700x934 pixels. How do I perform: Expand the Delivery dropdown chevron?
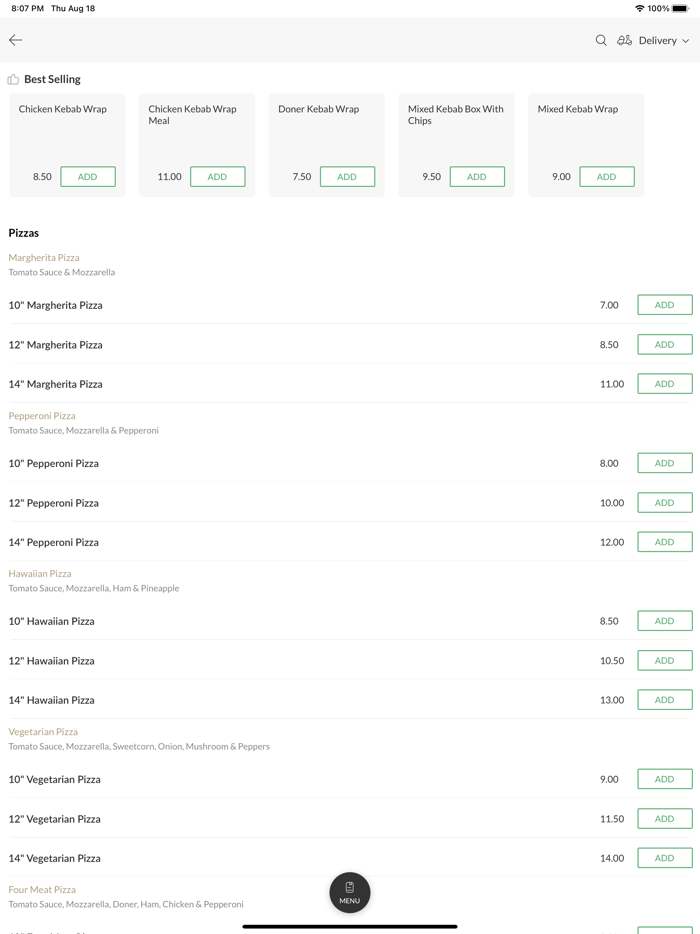coord(686,41)
